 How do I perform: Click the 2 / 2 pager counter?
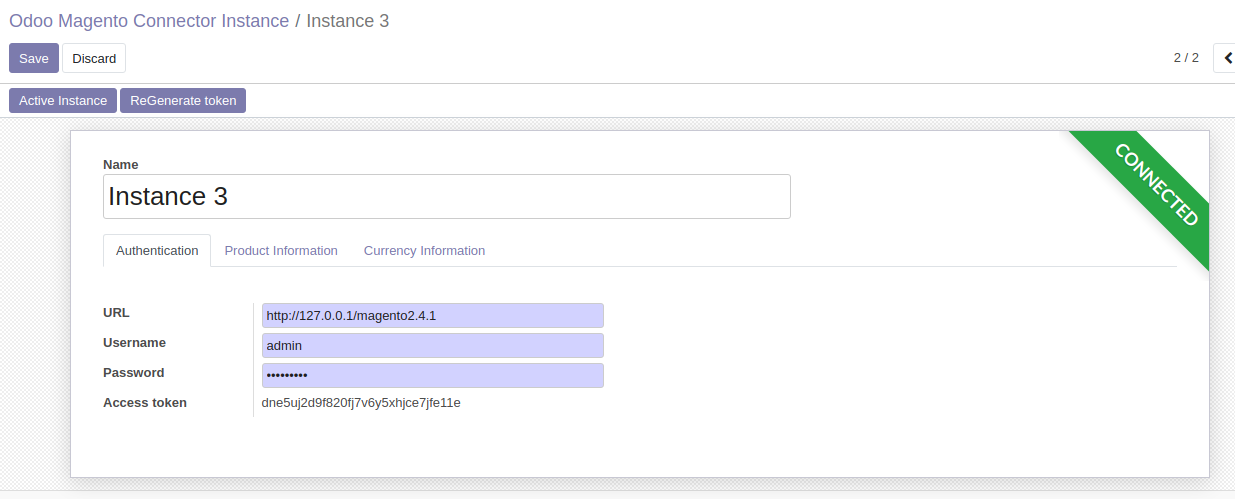click(x=1186, y=58)
